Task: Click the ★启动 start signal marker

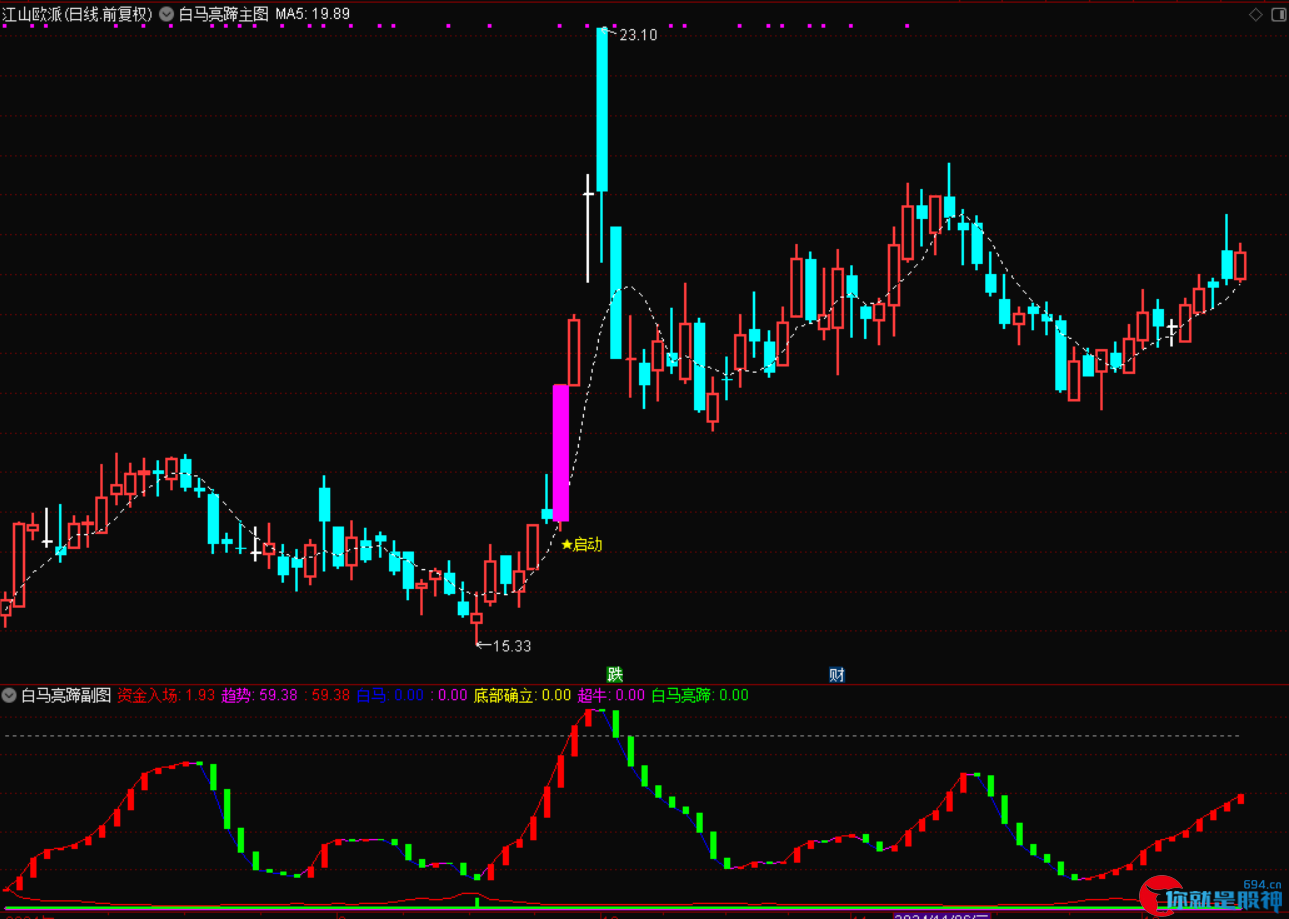Action: (x=582, y=545)
